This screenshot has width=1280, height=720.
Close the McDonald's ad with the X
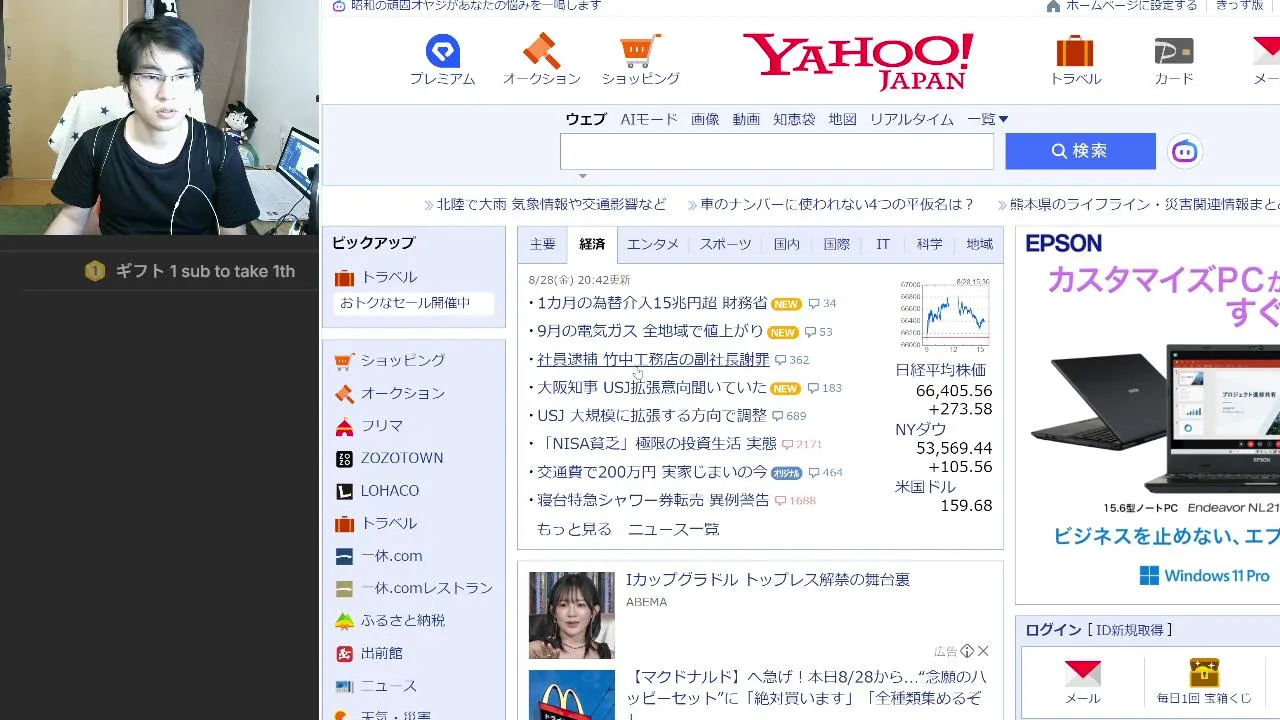[983, 651]
